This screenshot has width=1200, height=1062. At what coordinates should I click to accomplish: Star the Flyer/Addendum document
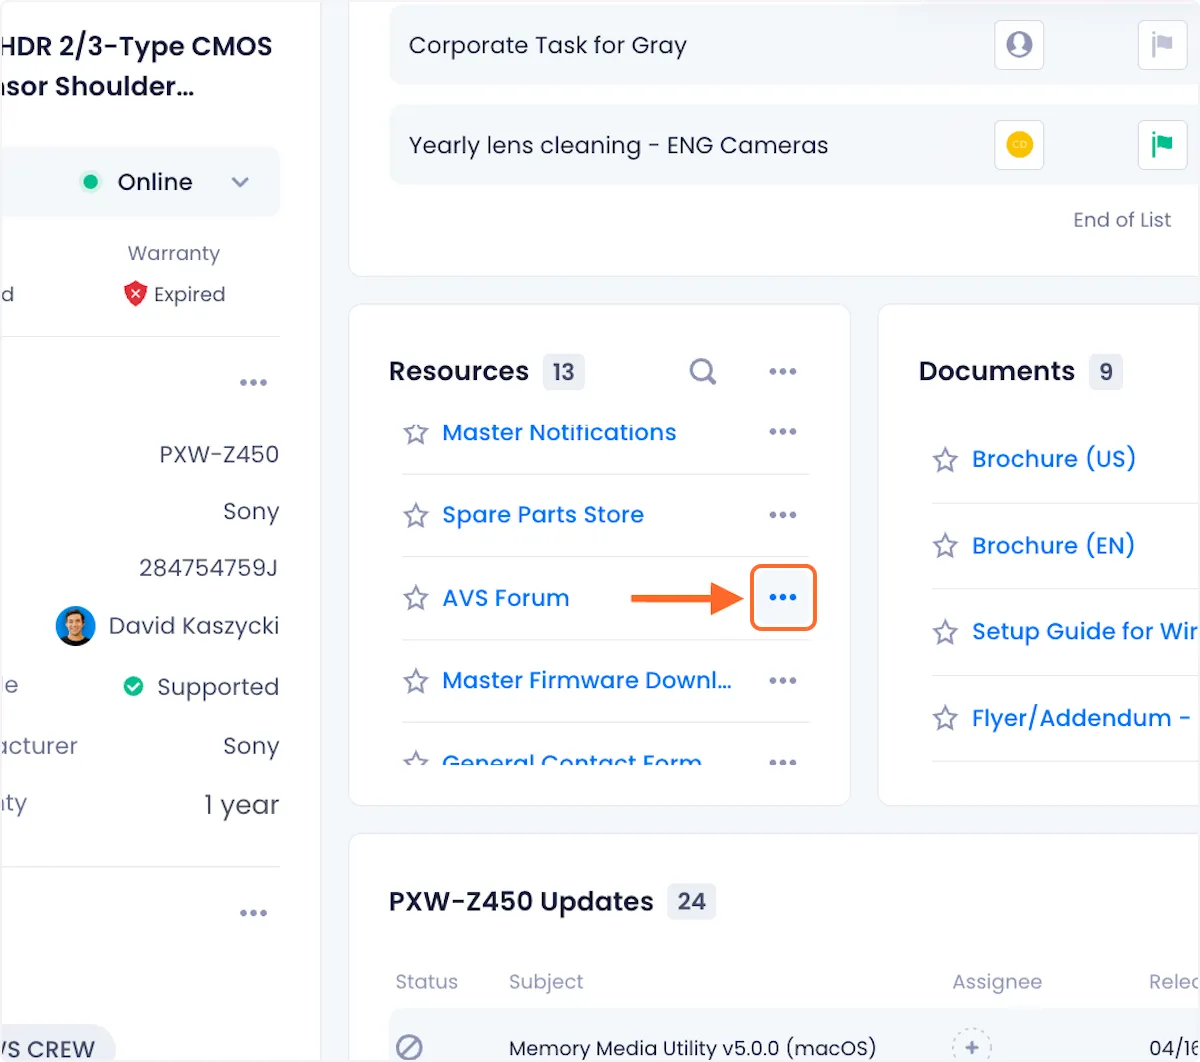945,718
